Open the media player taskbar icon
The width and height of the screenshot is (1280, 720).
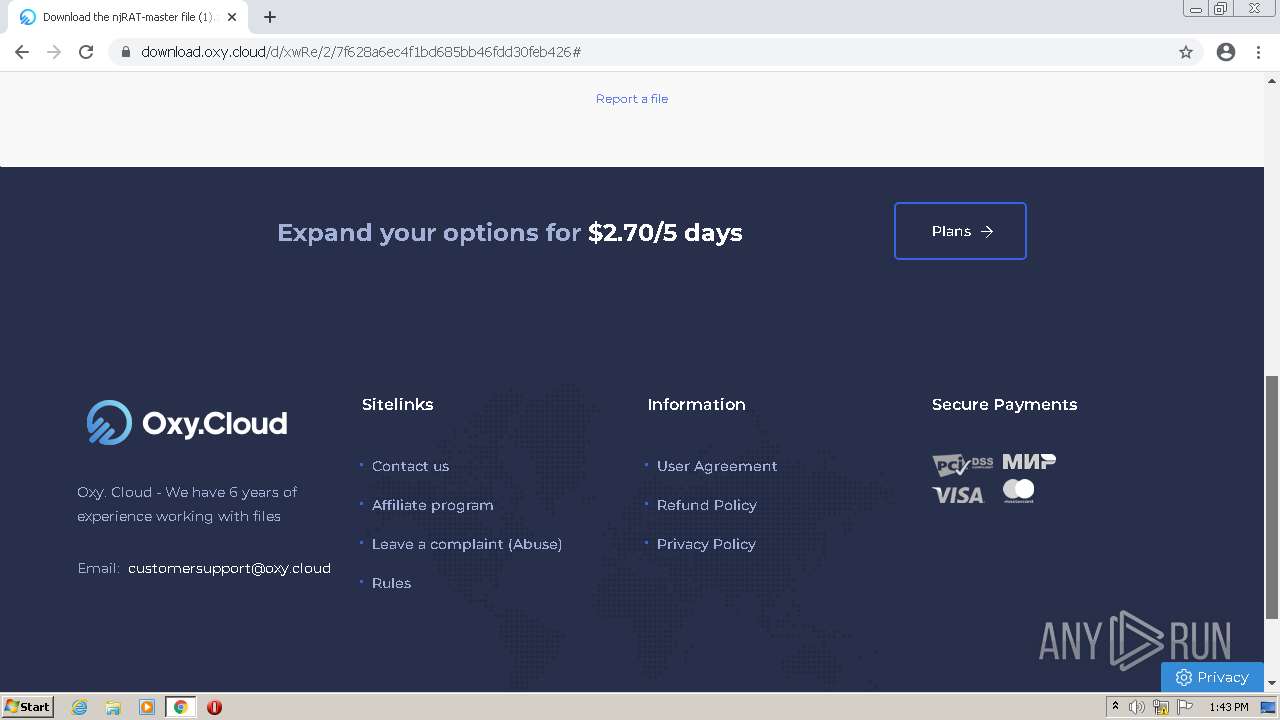pyautogui.click(x=147, y=707)
